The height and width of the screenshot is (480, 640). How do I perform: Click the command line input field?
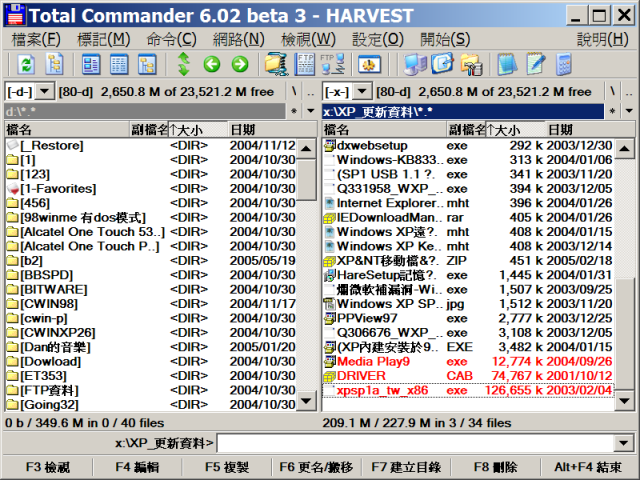[x=416, y=443]
